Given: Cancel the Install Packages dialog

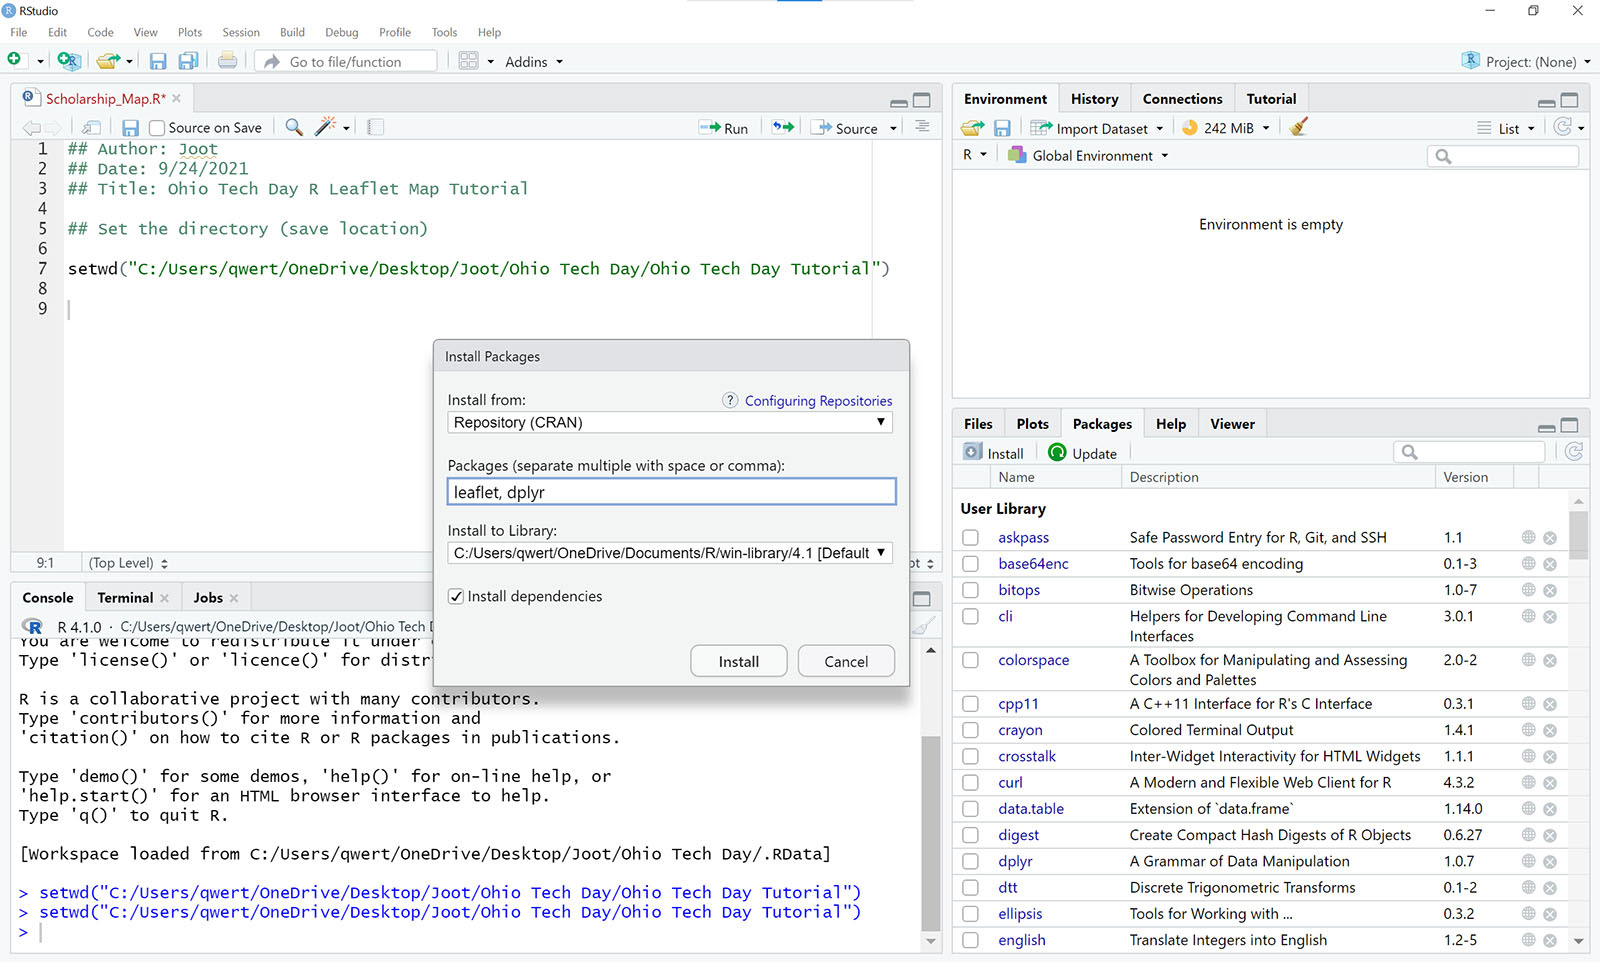Looking at the screenshot, I should (x=846, y=661).
